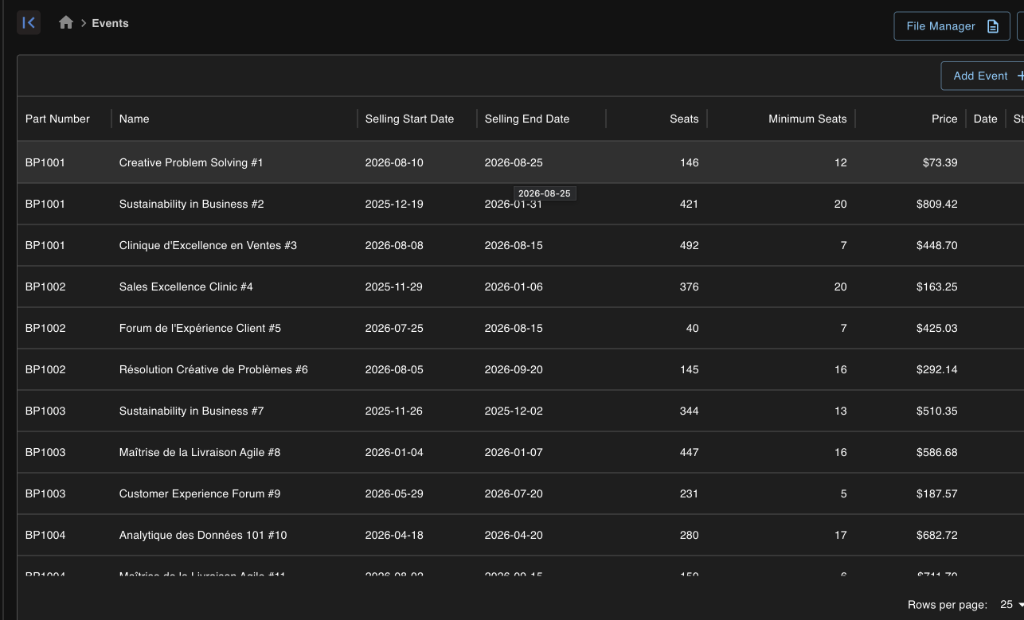Click the end date 2026-04-20 cell
Viewport: 1024px width, 620px height.
513,535
